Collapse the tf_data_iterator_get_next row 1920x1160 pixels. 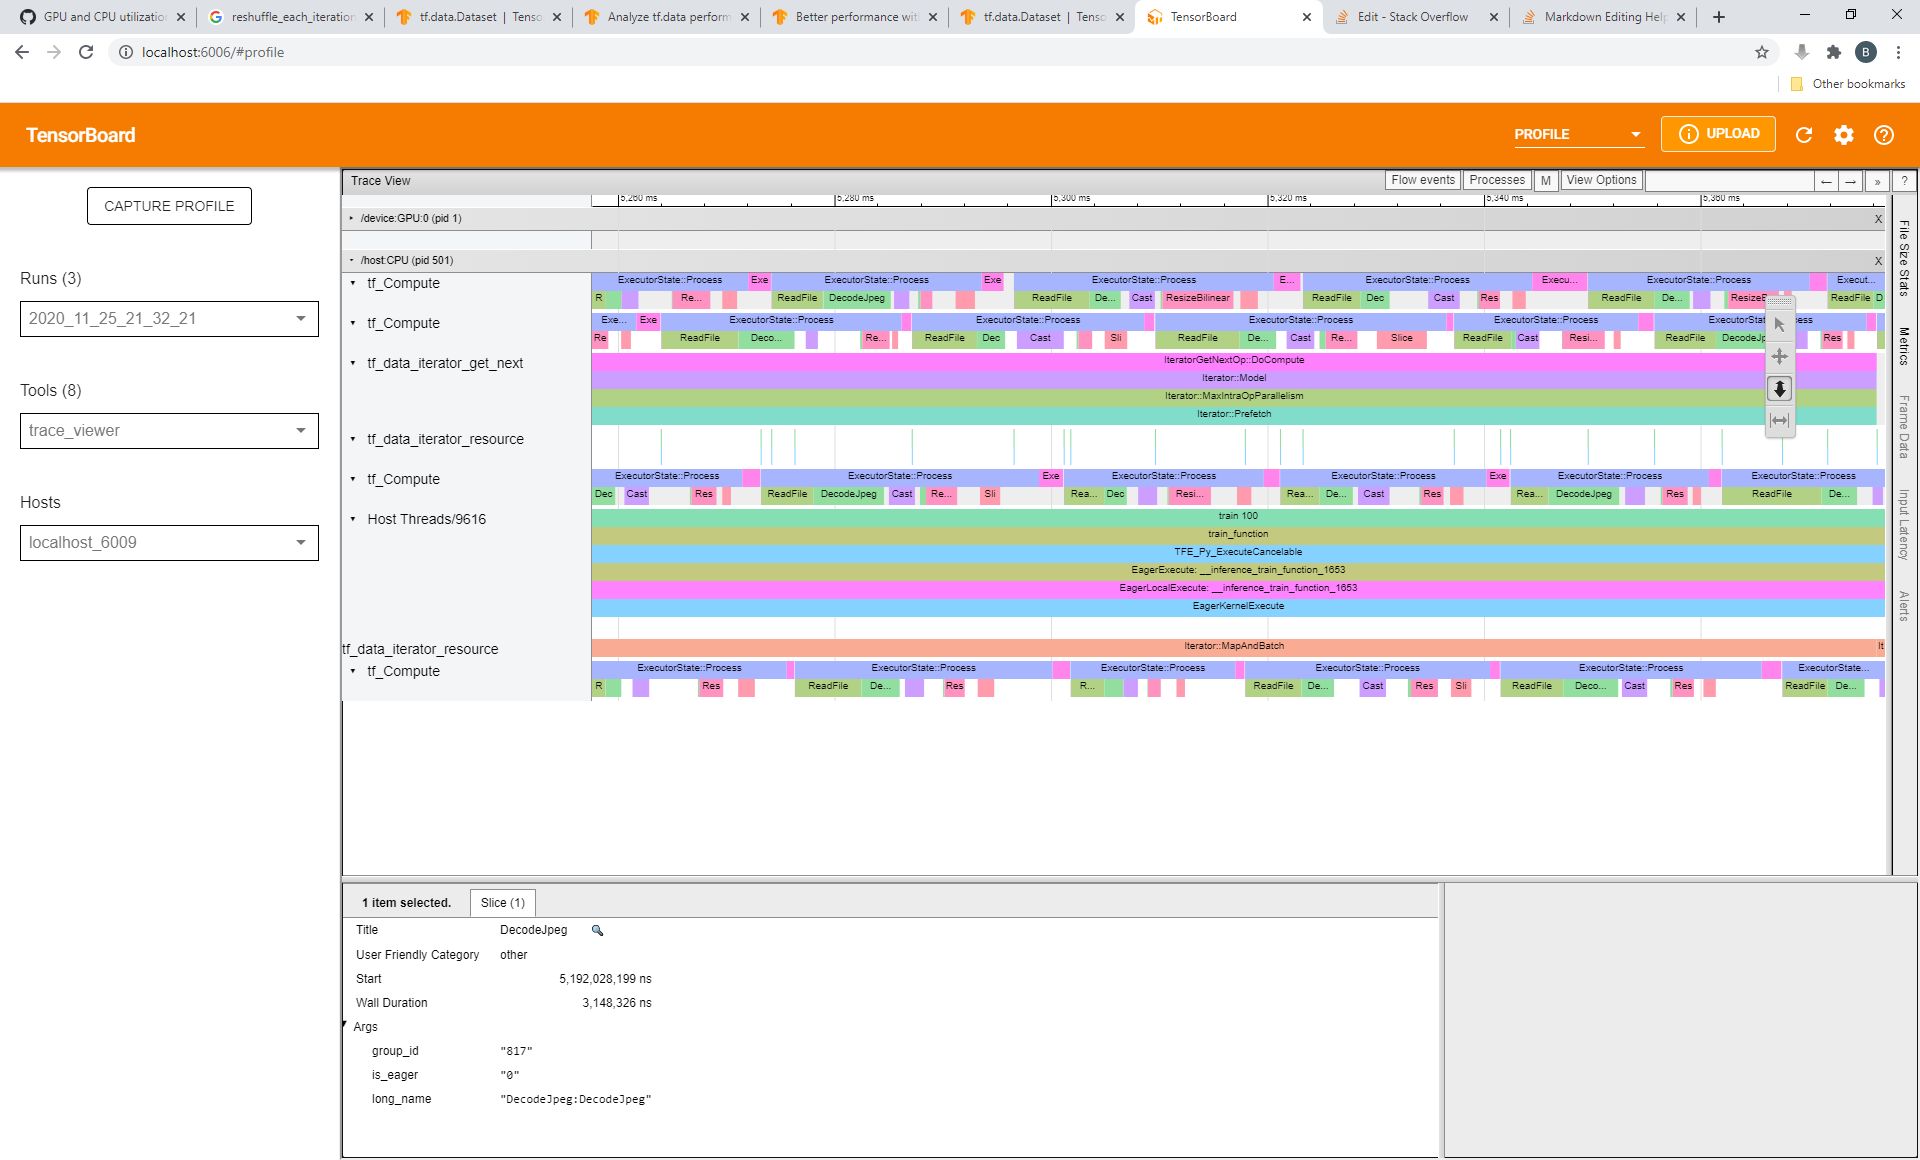[353, 363]
